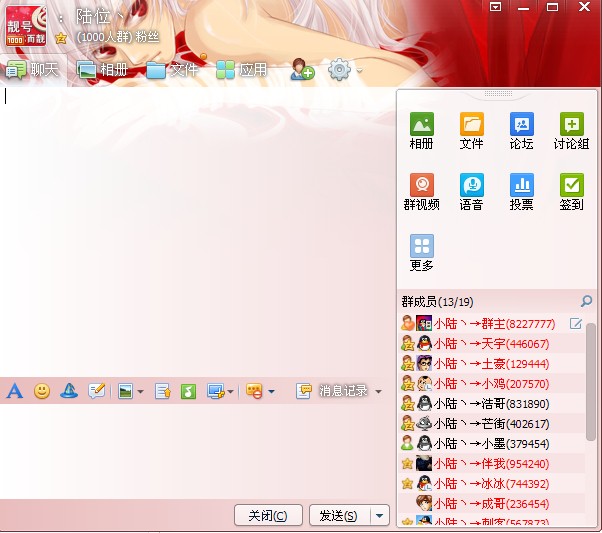Open magic emoticon wizard hat icon

click(69, 391)
